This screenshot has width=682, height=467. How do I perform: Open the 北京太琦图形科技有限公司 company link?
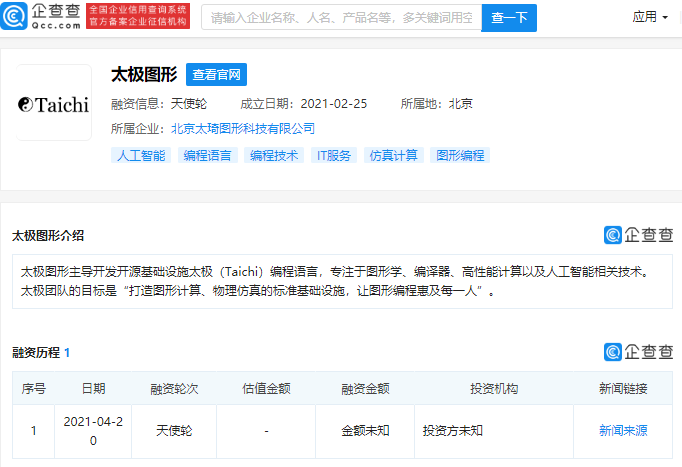coord(243,129)
